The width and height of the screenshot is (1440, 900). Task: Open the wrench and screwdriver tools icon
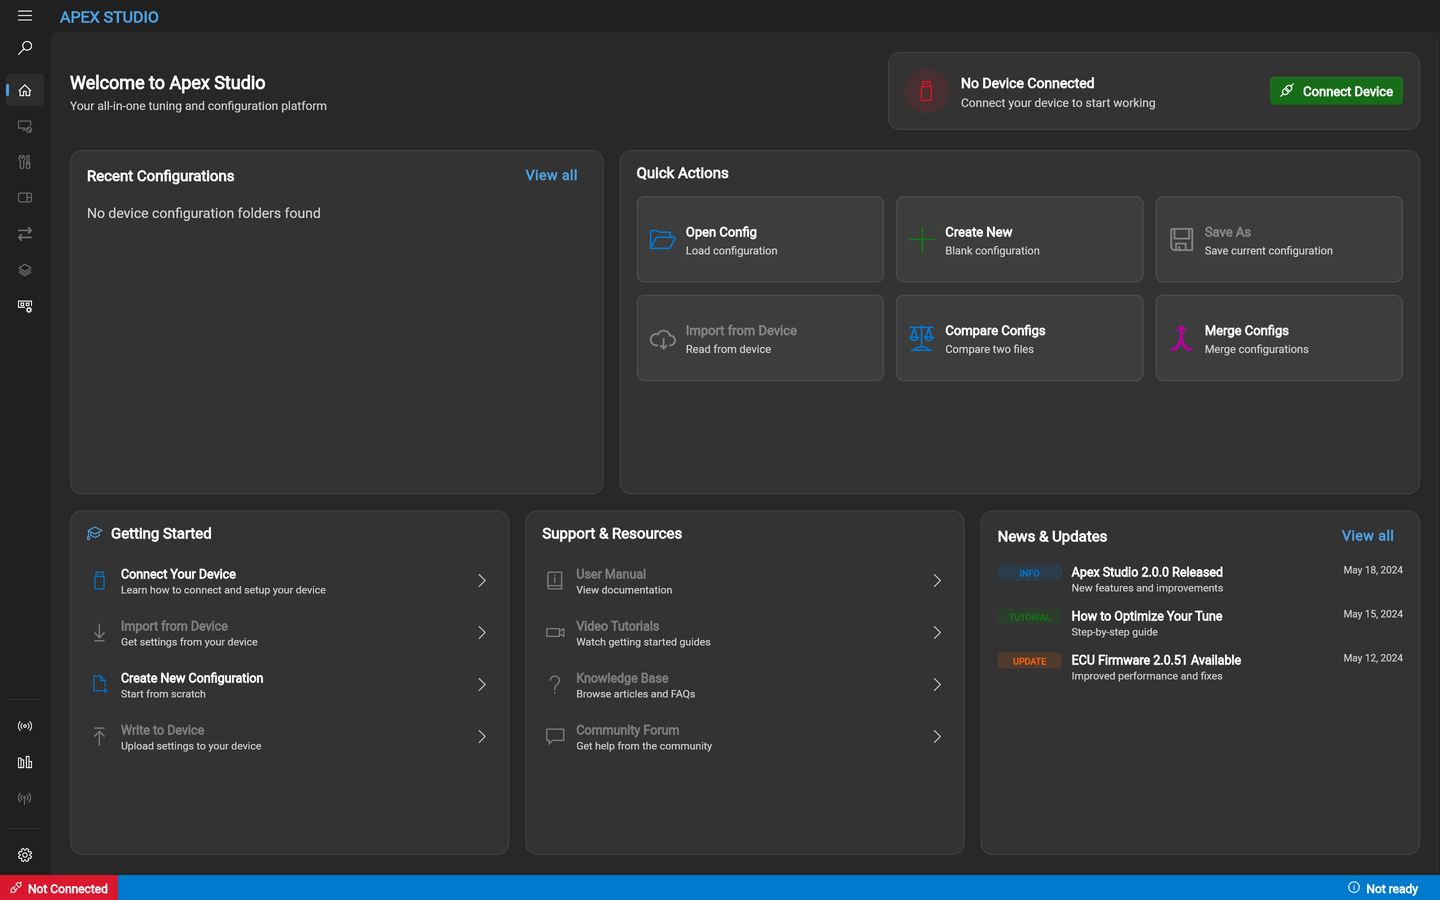tap(25, 162)
